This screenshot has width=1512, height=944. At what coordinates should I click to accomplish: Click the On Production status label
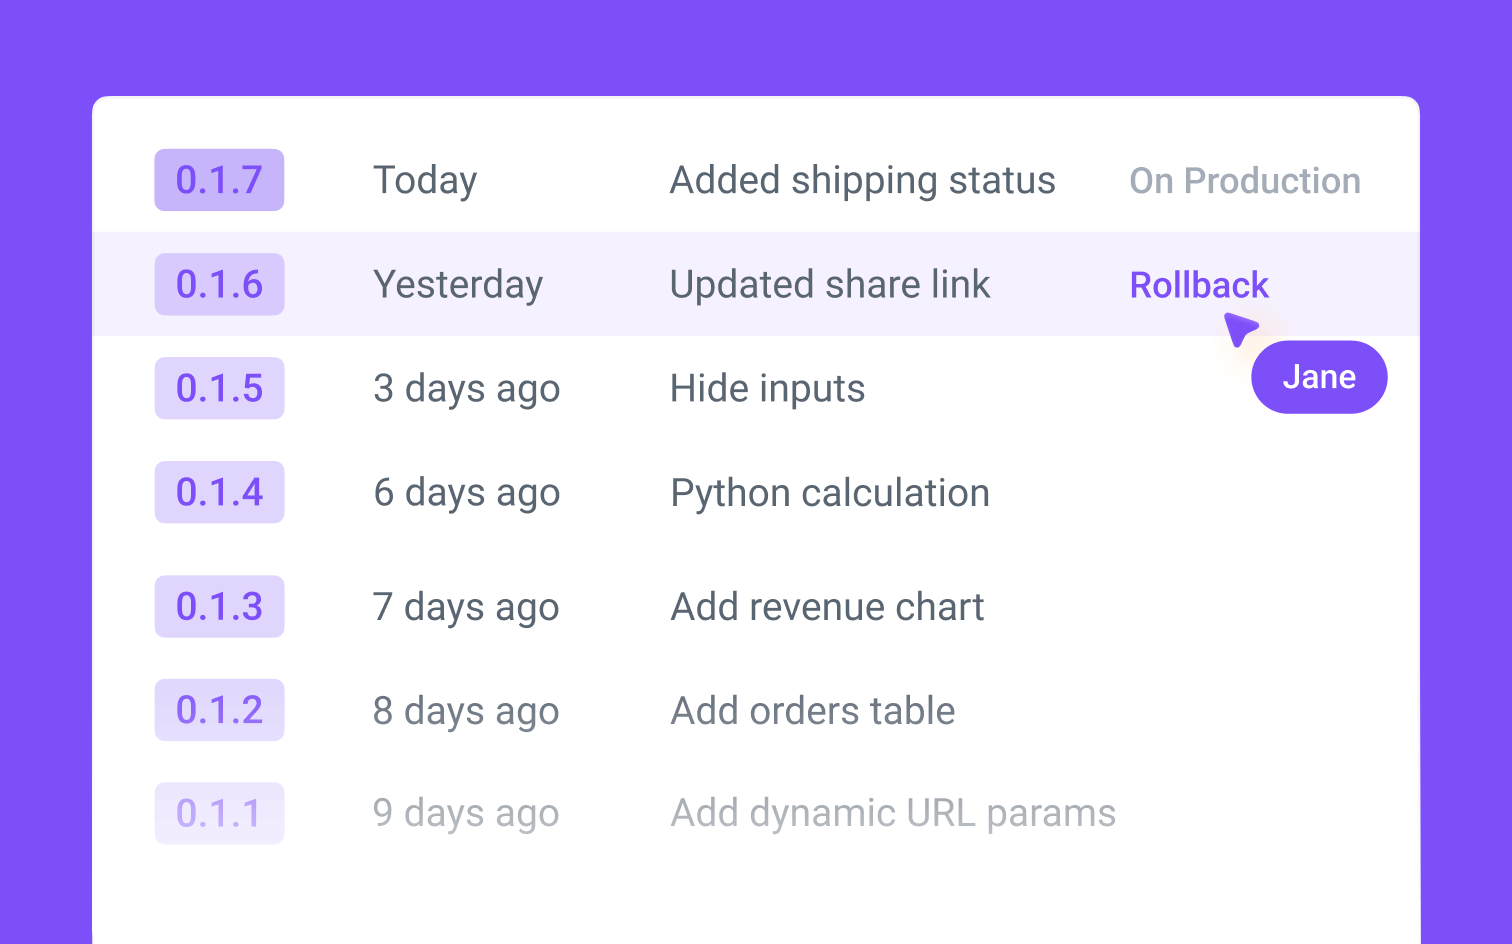pyautogui.click(x=1244, y=180)
